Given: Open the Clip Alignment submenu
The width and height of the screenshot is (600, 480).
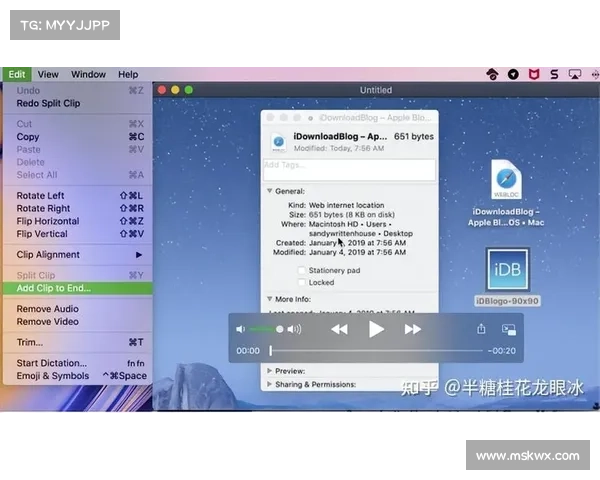Looking at the screenshot, I should tap(78, 255).
